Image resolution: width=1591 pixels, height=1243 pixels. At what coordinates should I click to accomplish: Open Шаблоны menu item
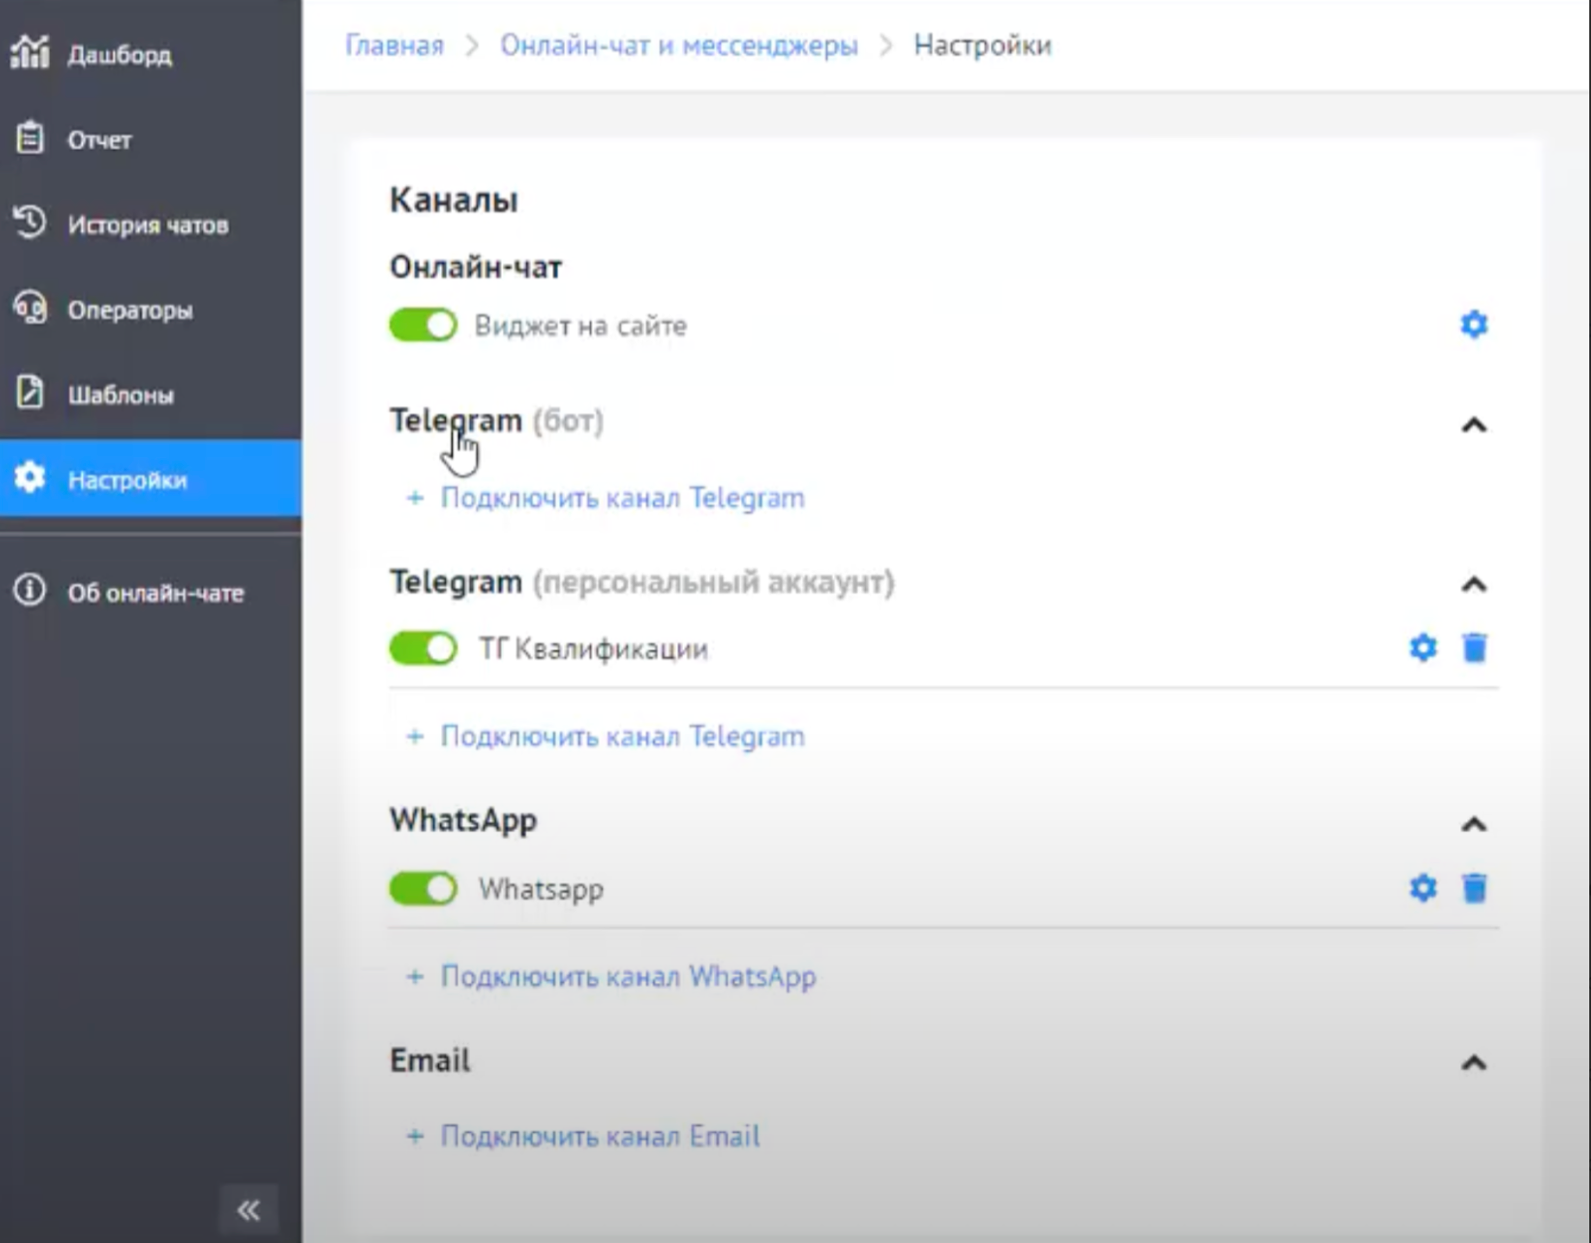[x=150, y=394]
